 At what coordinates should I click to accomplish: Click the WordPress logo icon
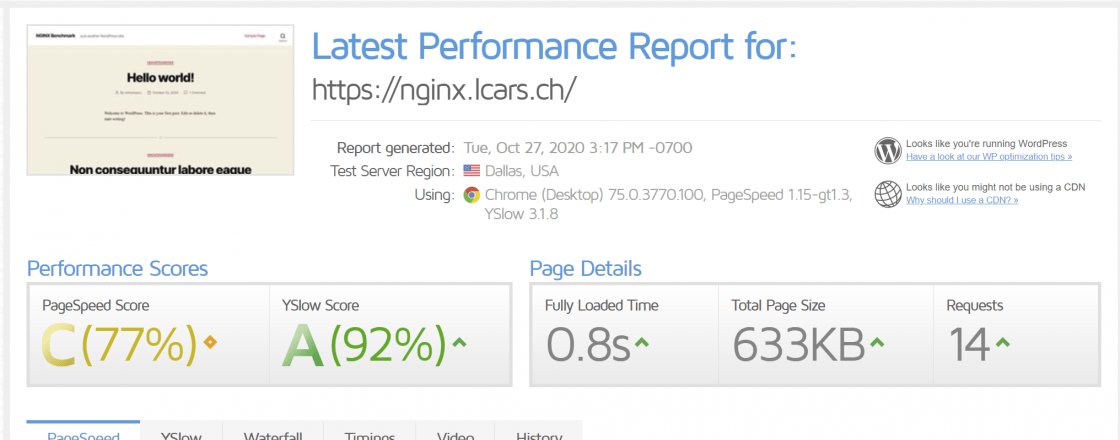tap(888, 150)
